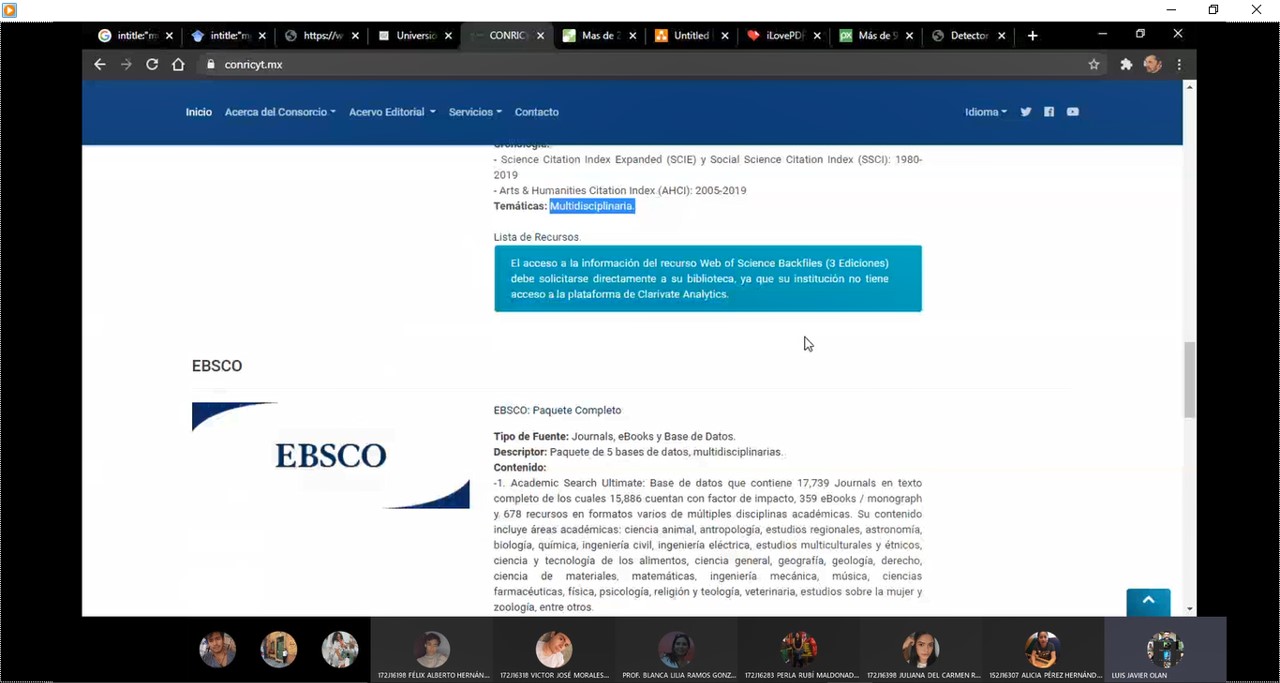
Task: Click the highlighted word 'Multidisciplinaria.'
Action: point(592,206)
